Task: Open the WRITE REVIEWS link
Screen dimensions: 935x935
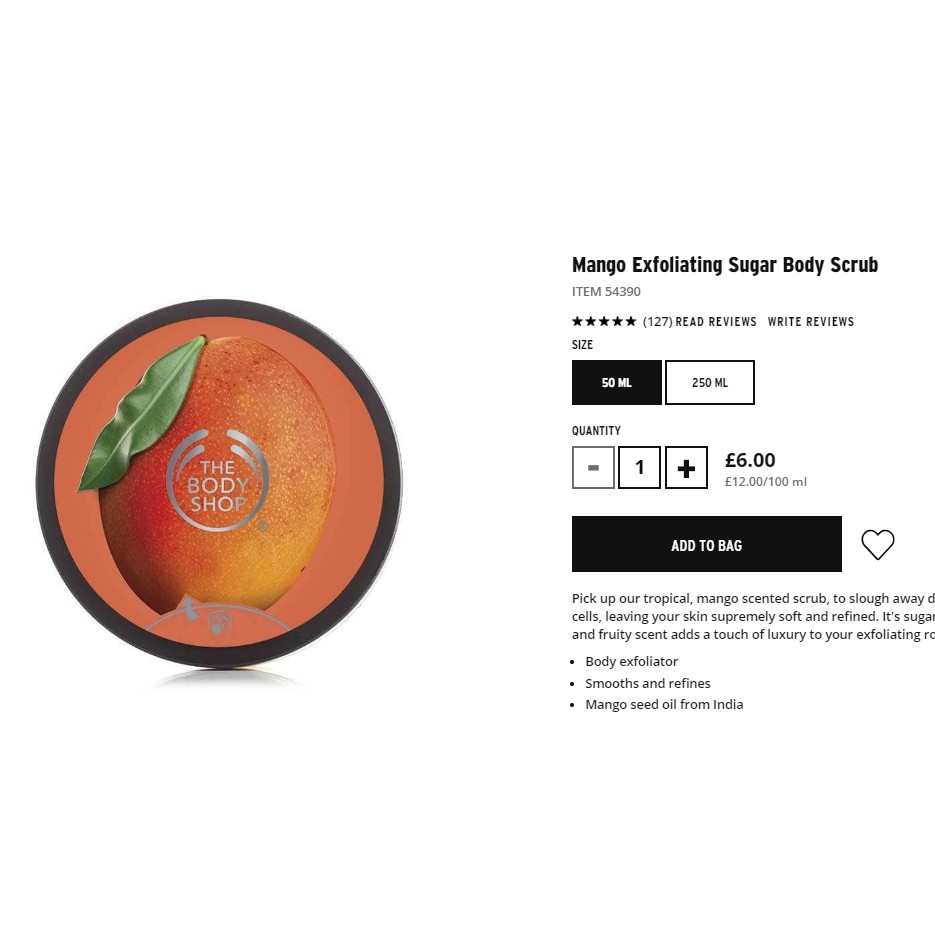Action: point(810,322)
